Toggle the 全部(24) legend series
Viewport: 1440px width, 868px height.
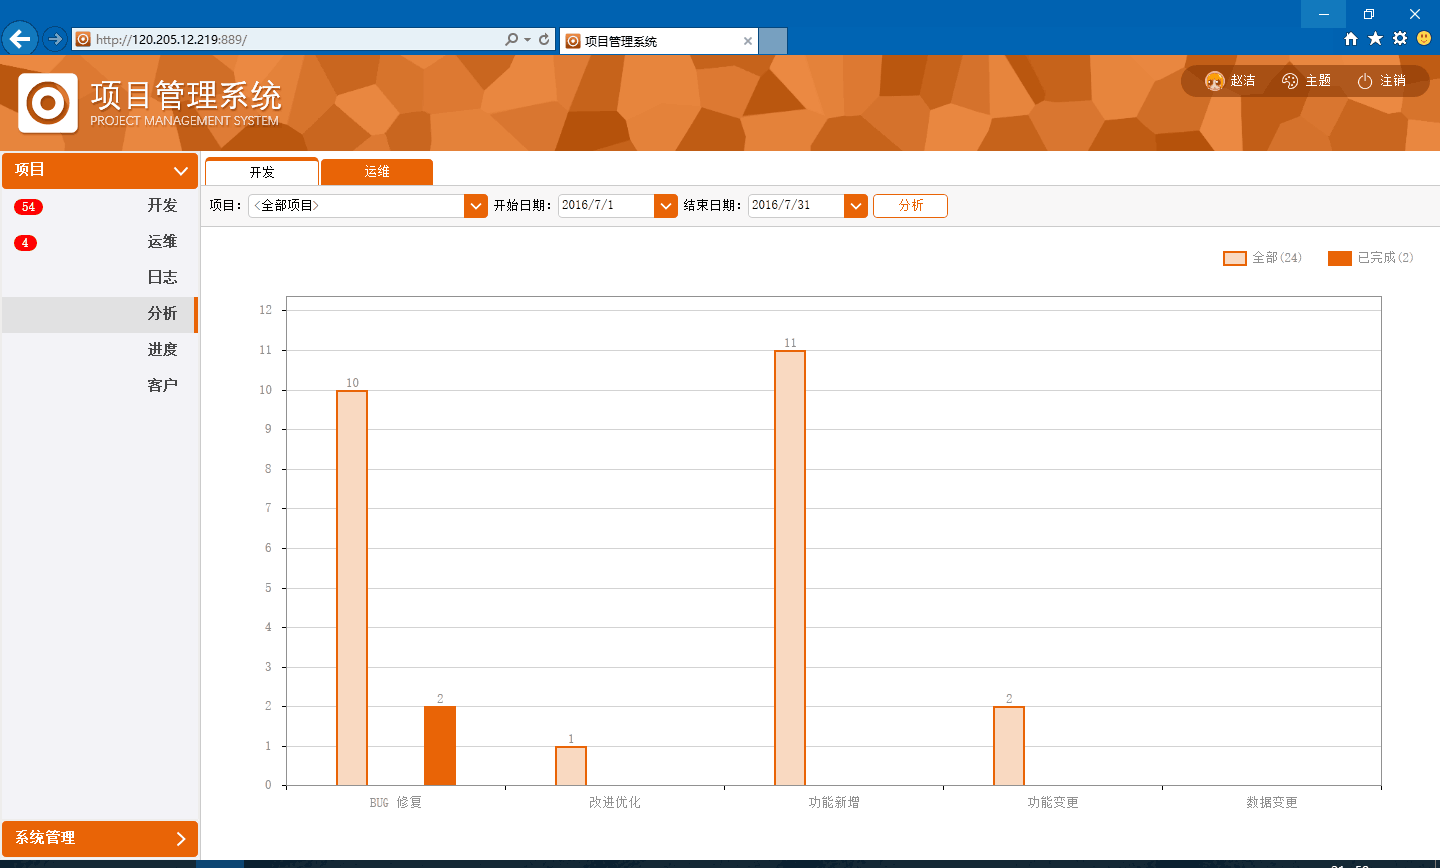(1262, 258)
